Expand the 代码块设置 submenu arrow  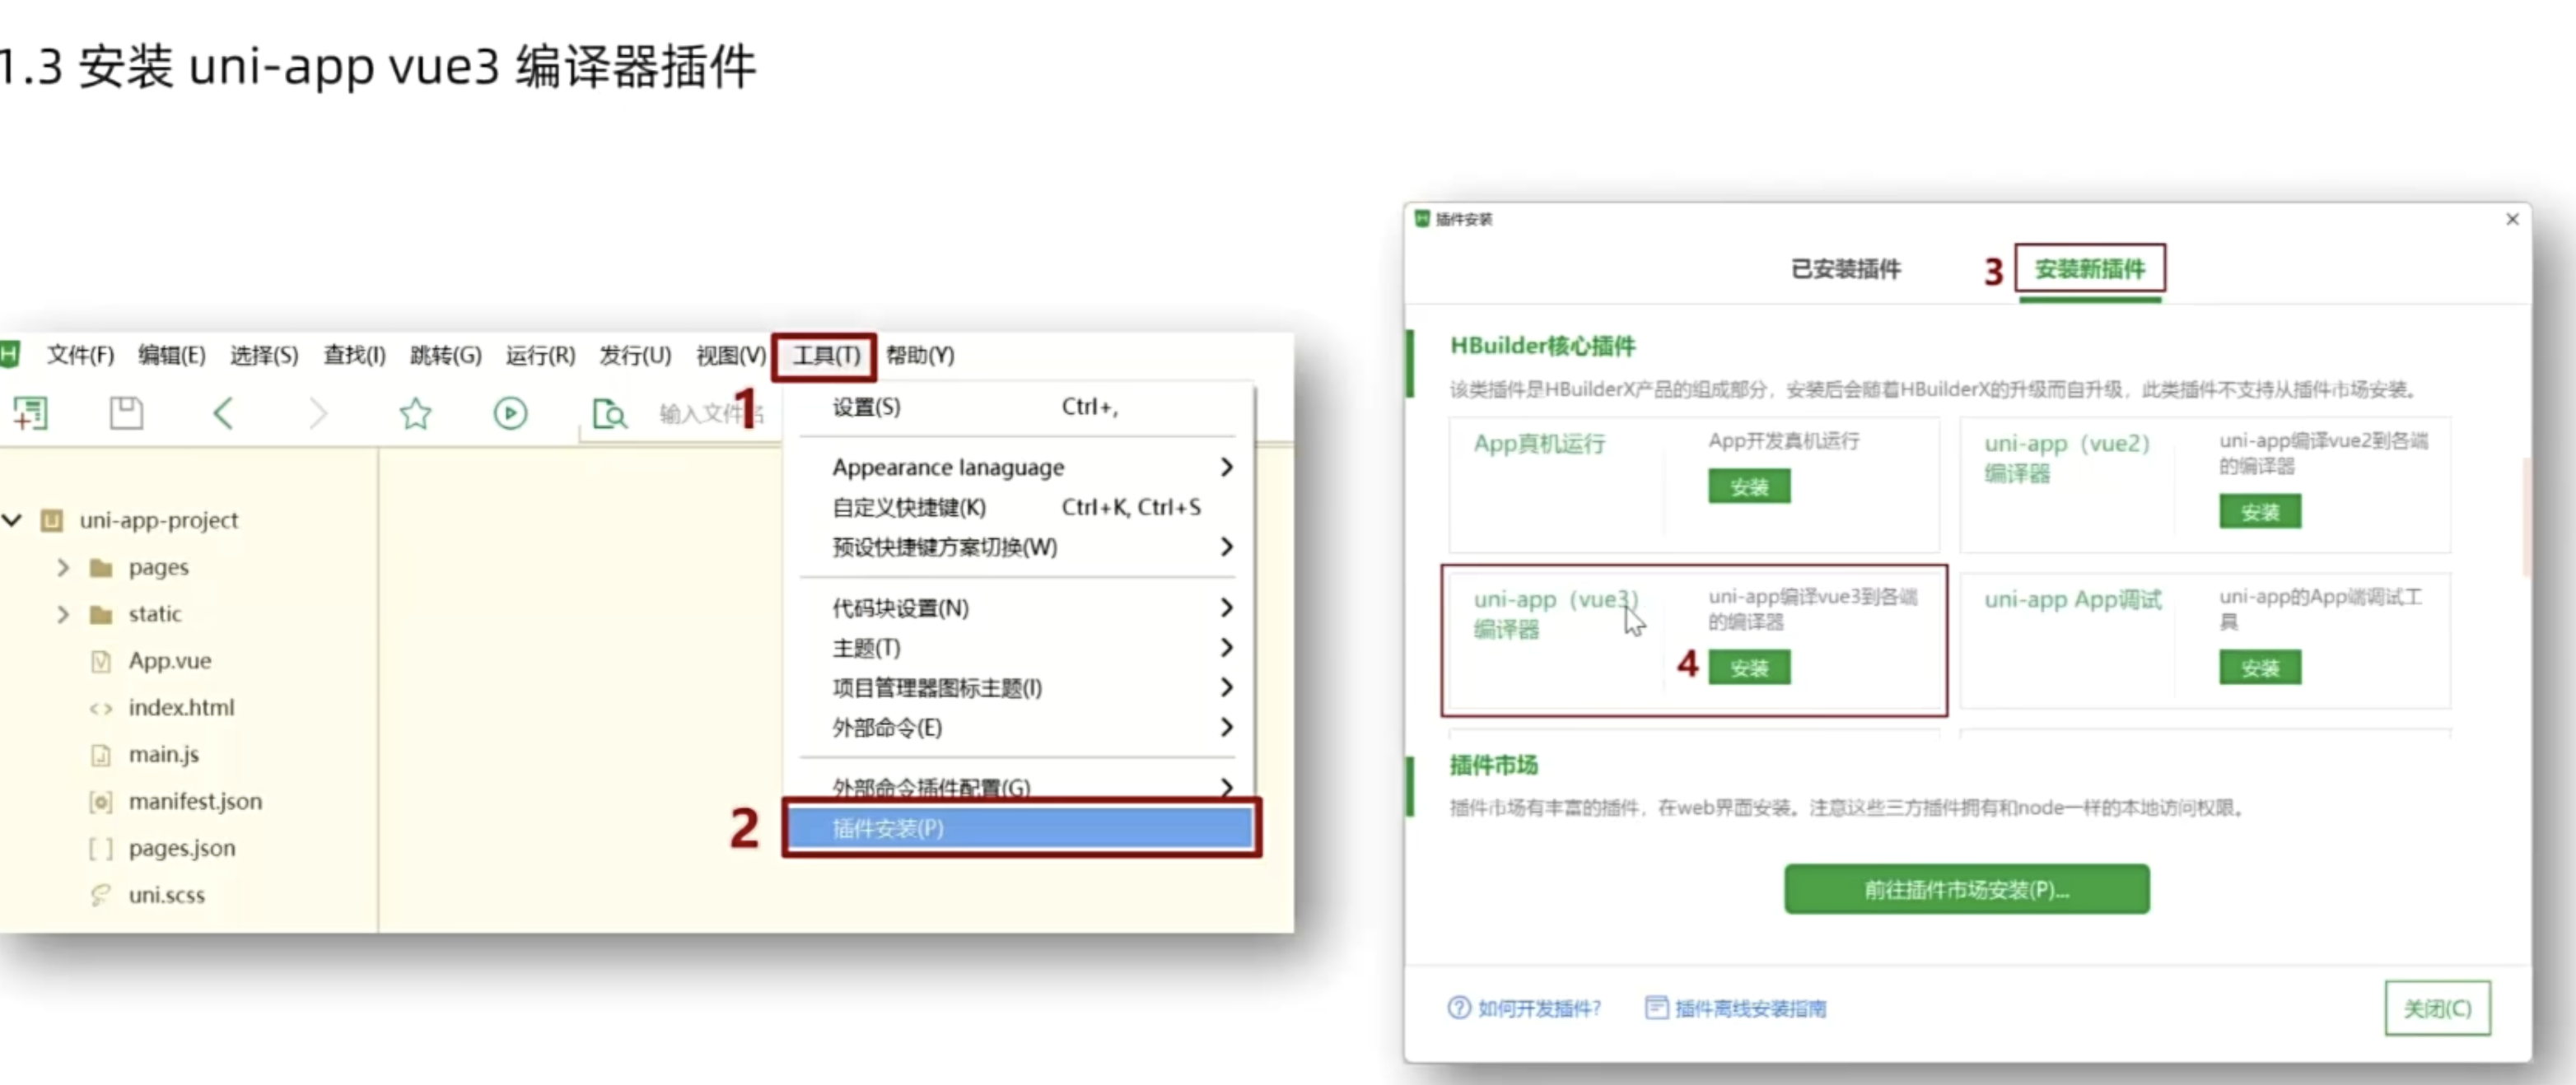[x=1226, y=608]
